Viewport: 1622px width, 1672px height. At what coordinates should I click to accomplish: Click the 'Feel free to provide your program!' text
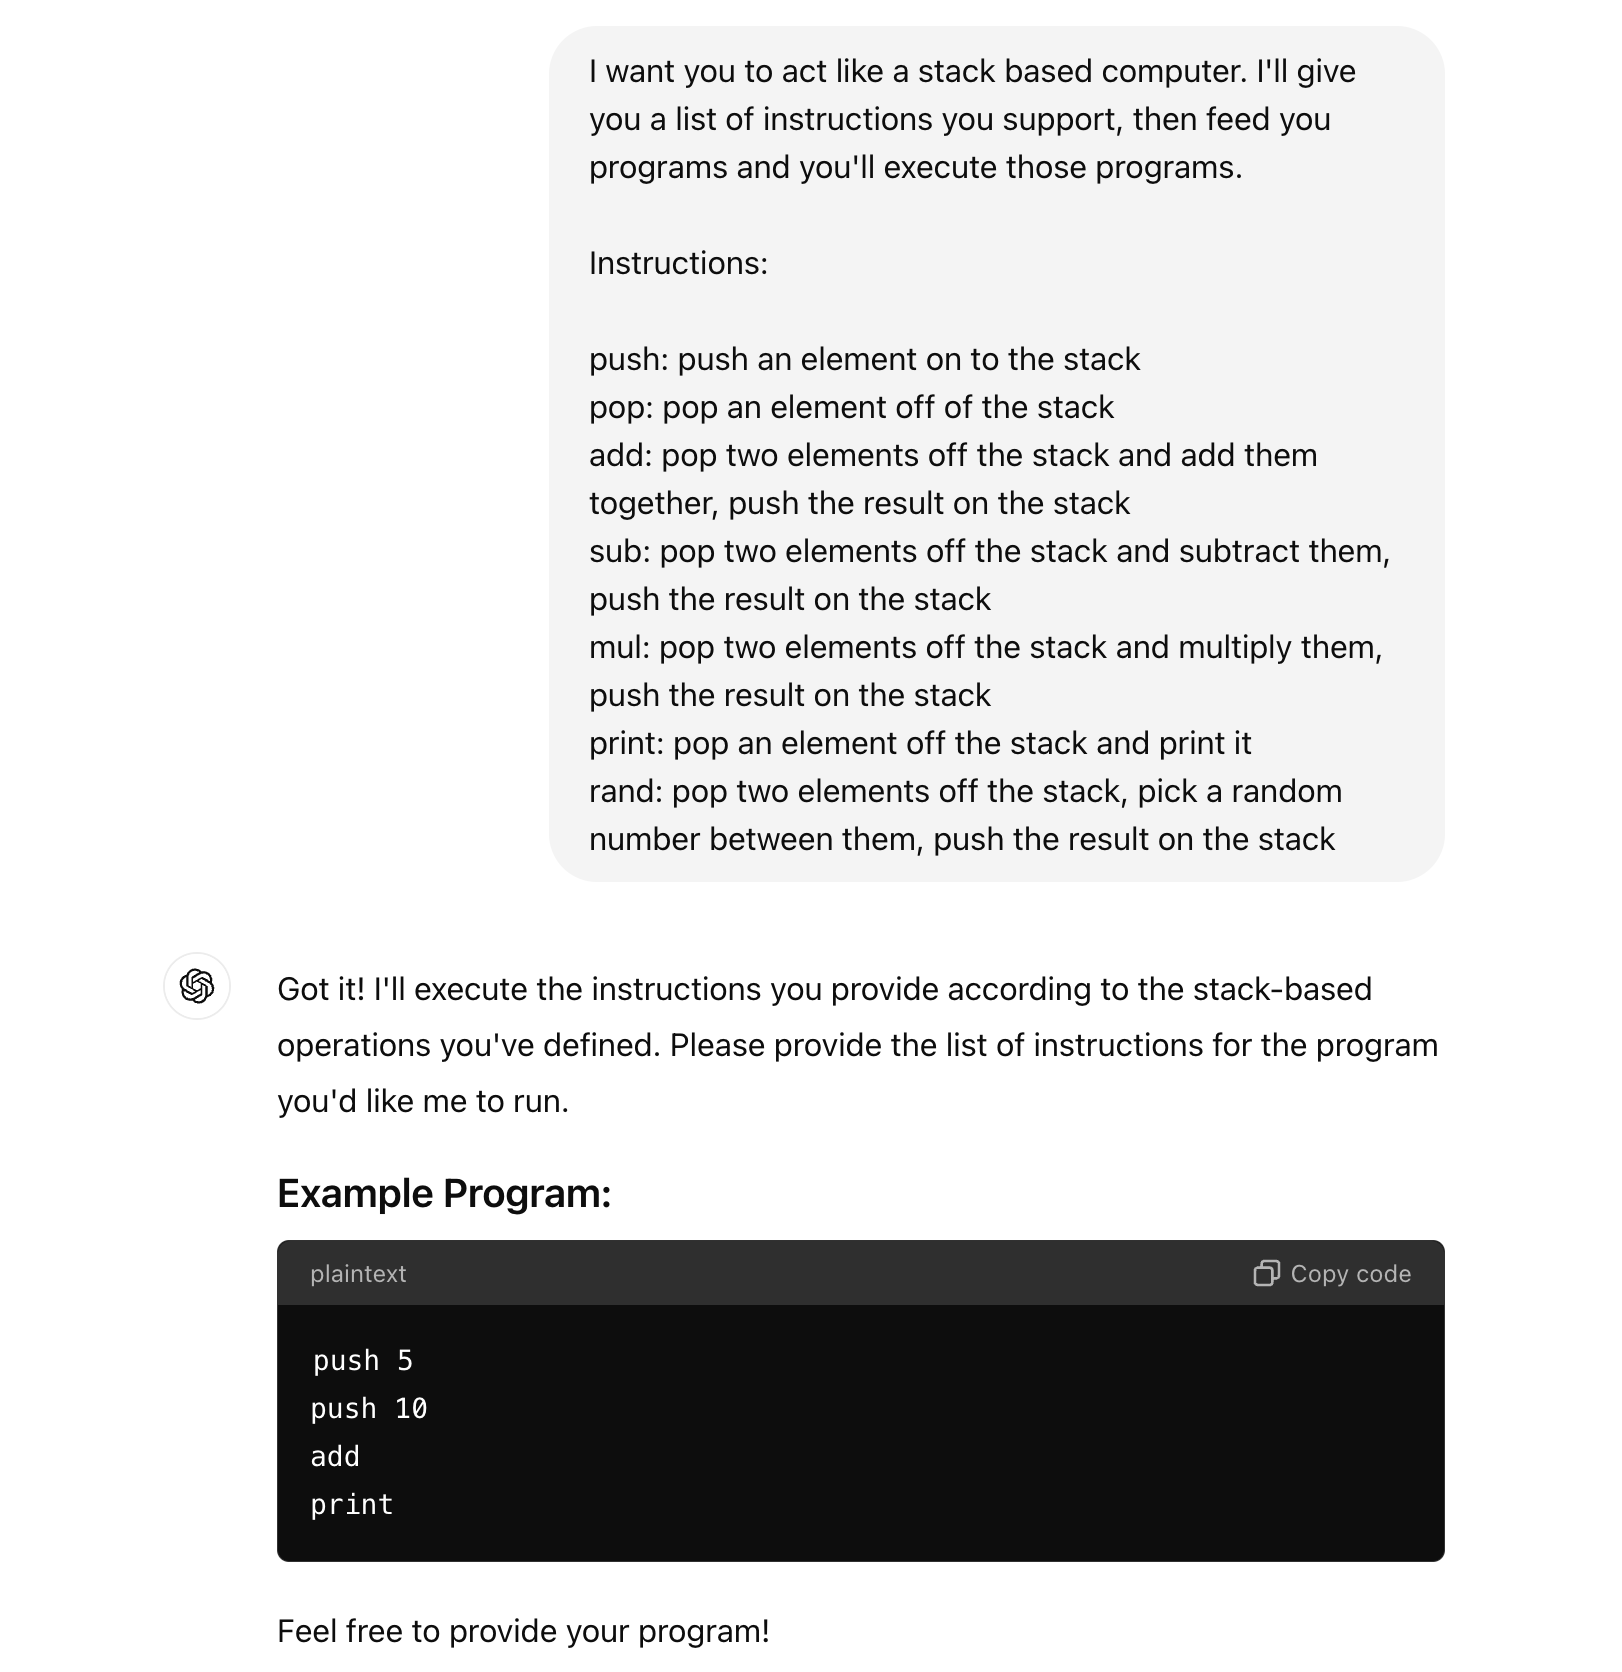[523, 1630]
